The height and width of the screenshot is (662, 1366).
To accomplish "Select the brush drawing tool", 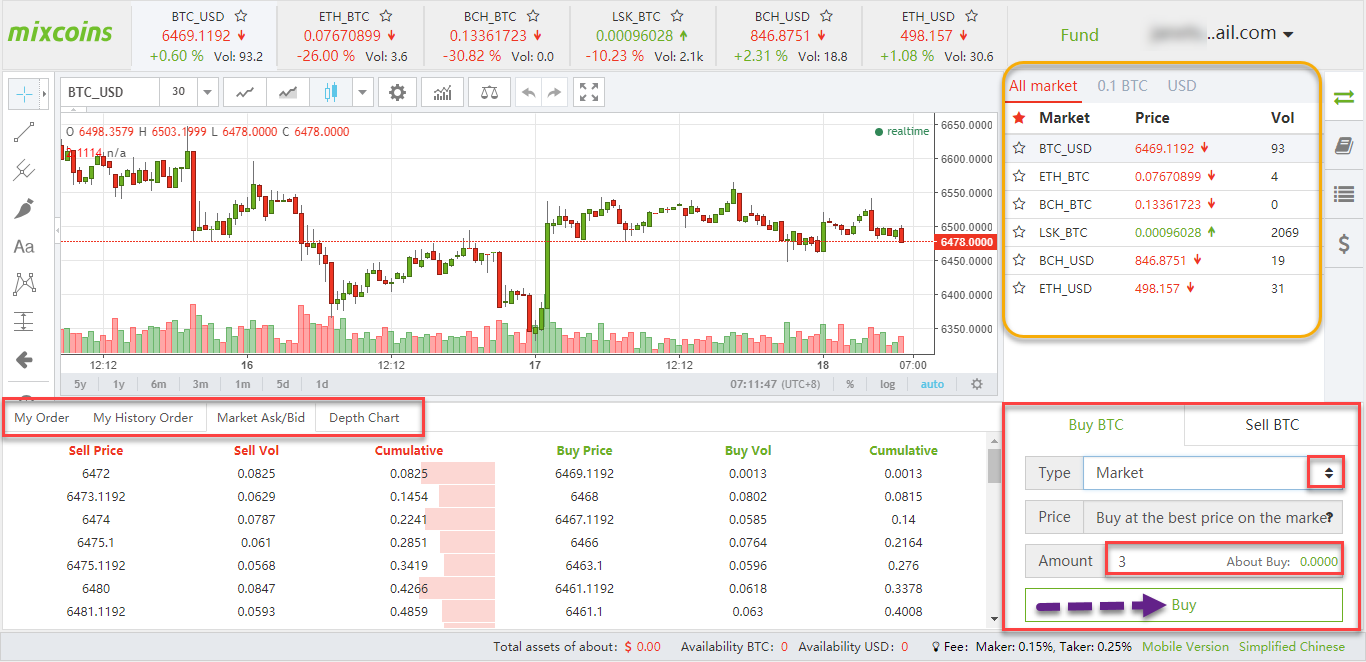I will [24, 208].
